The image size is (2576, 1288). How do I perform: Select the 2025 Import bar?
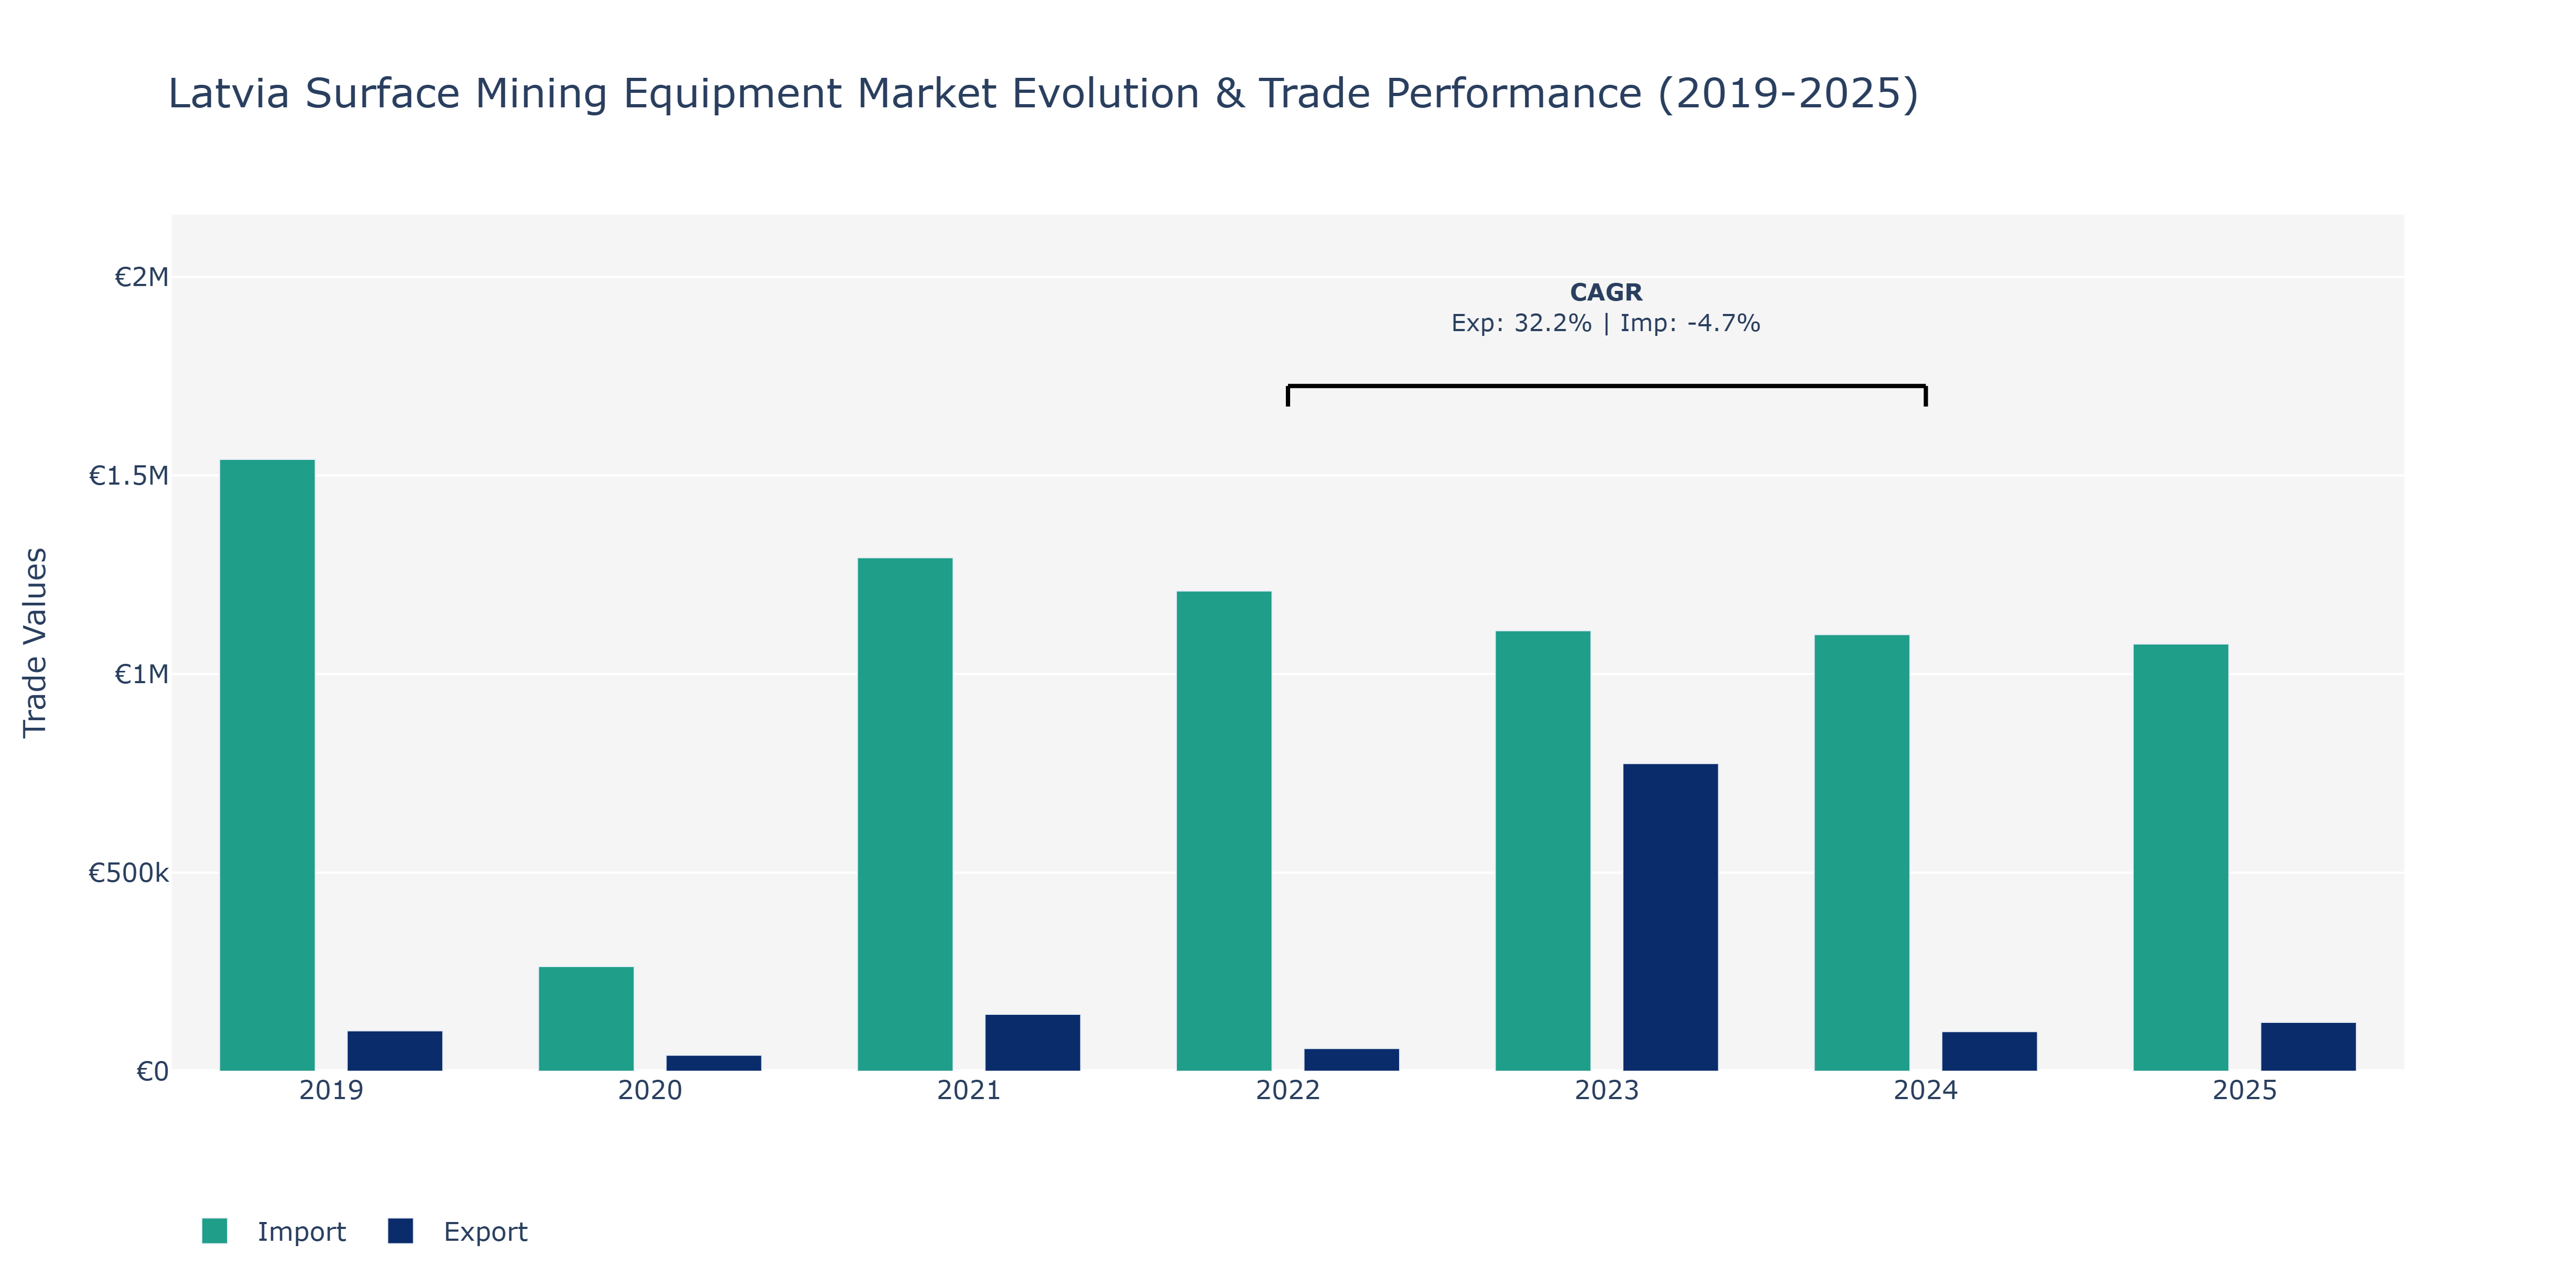point(2181,857)
